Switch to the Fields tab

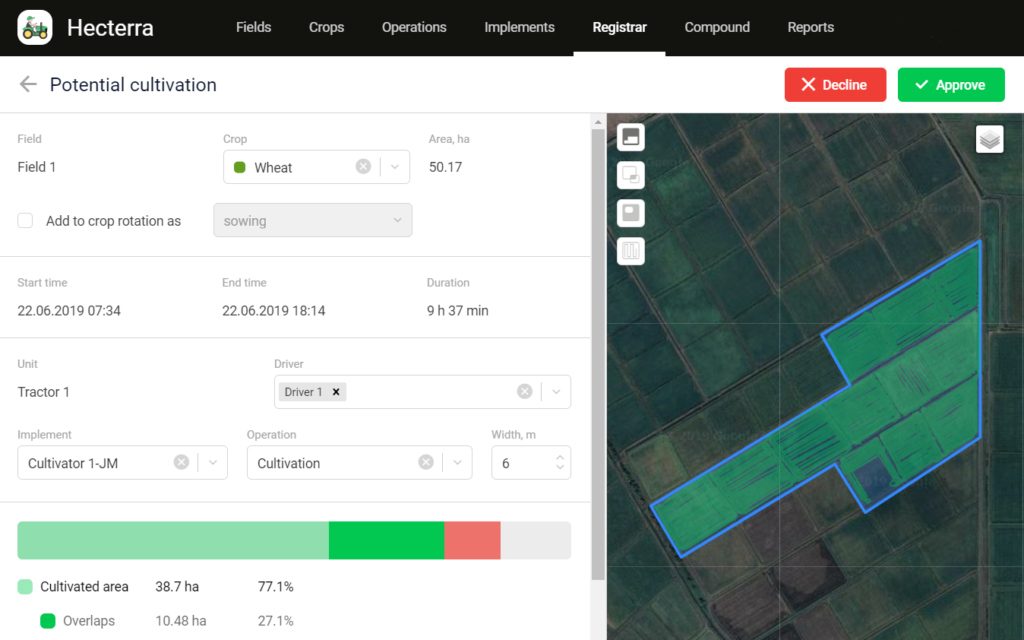coord(253,27)
